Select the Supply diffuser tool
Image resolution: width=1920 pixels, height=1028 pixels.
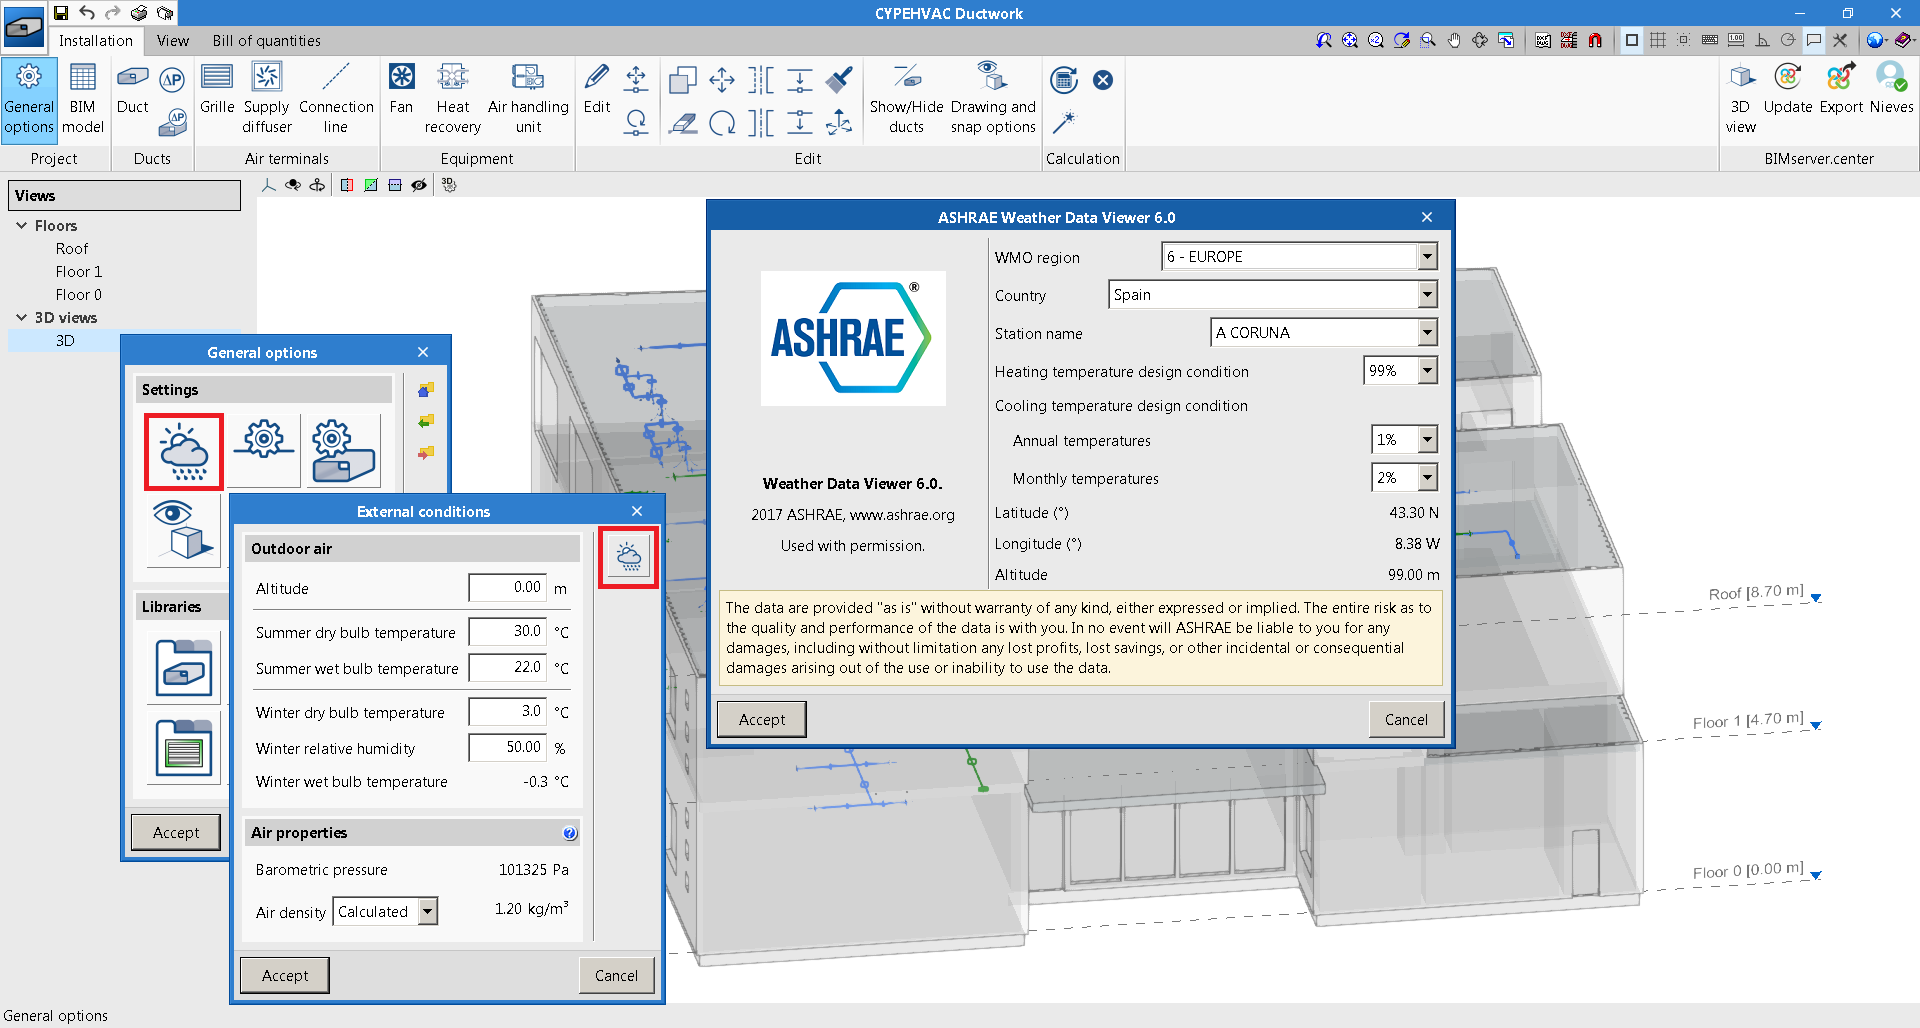[267, 99]
